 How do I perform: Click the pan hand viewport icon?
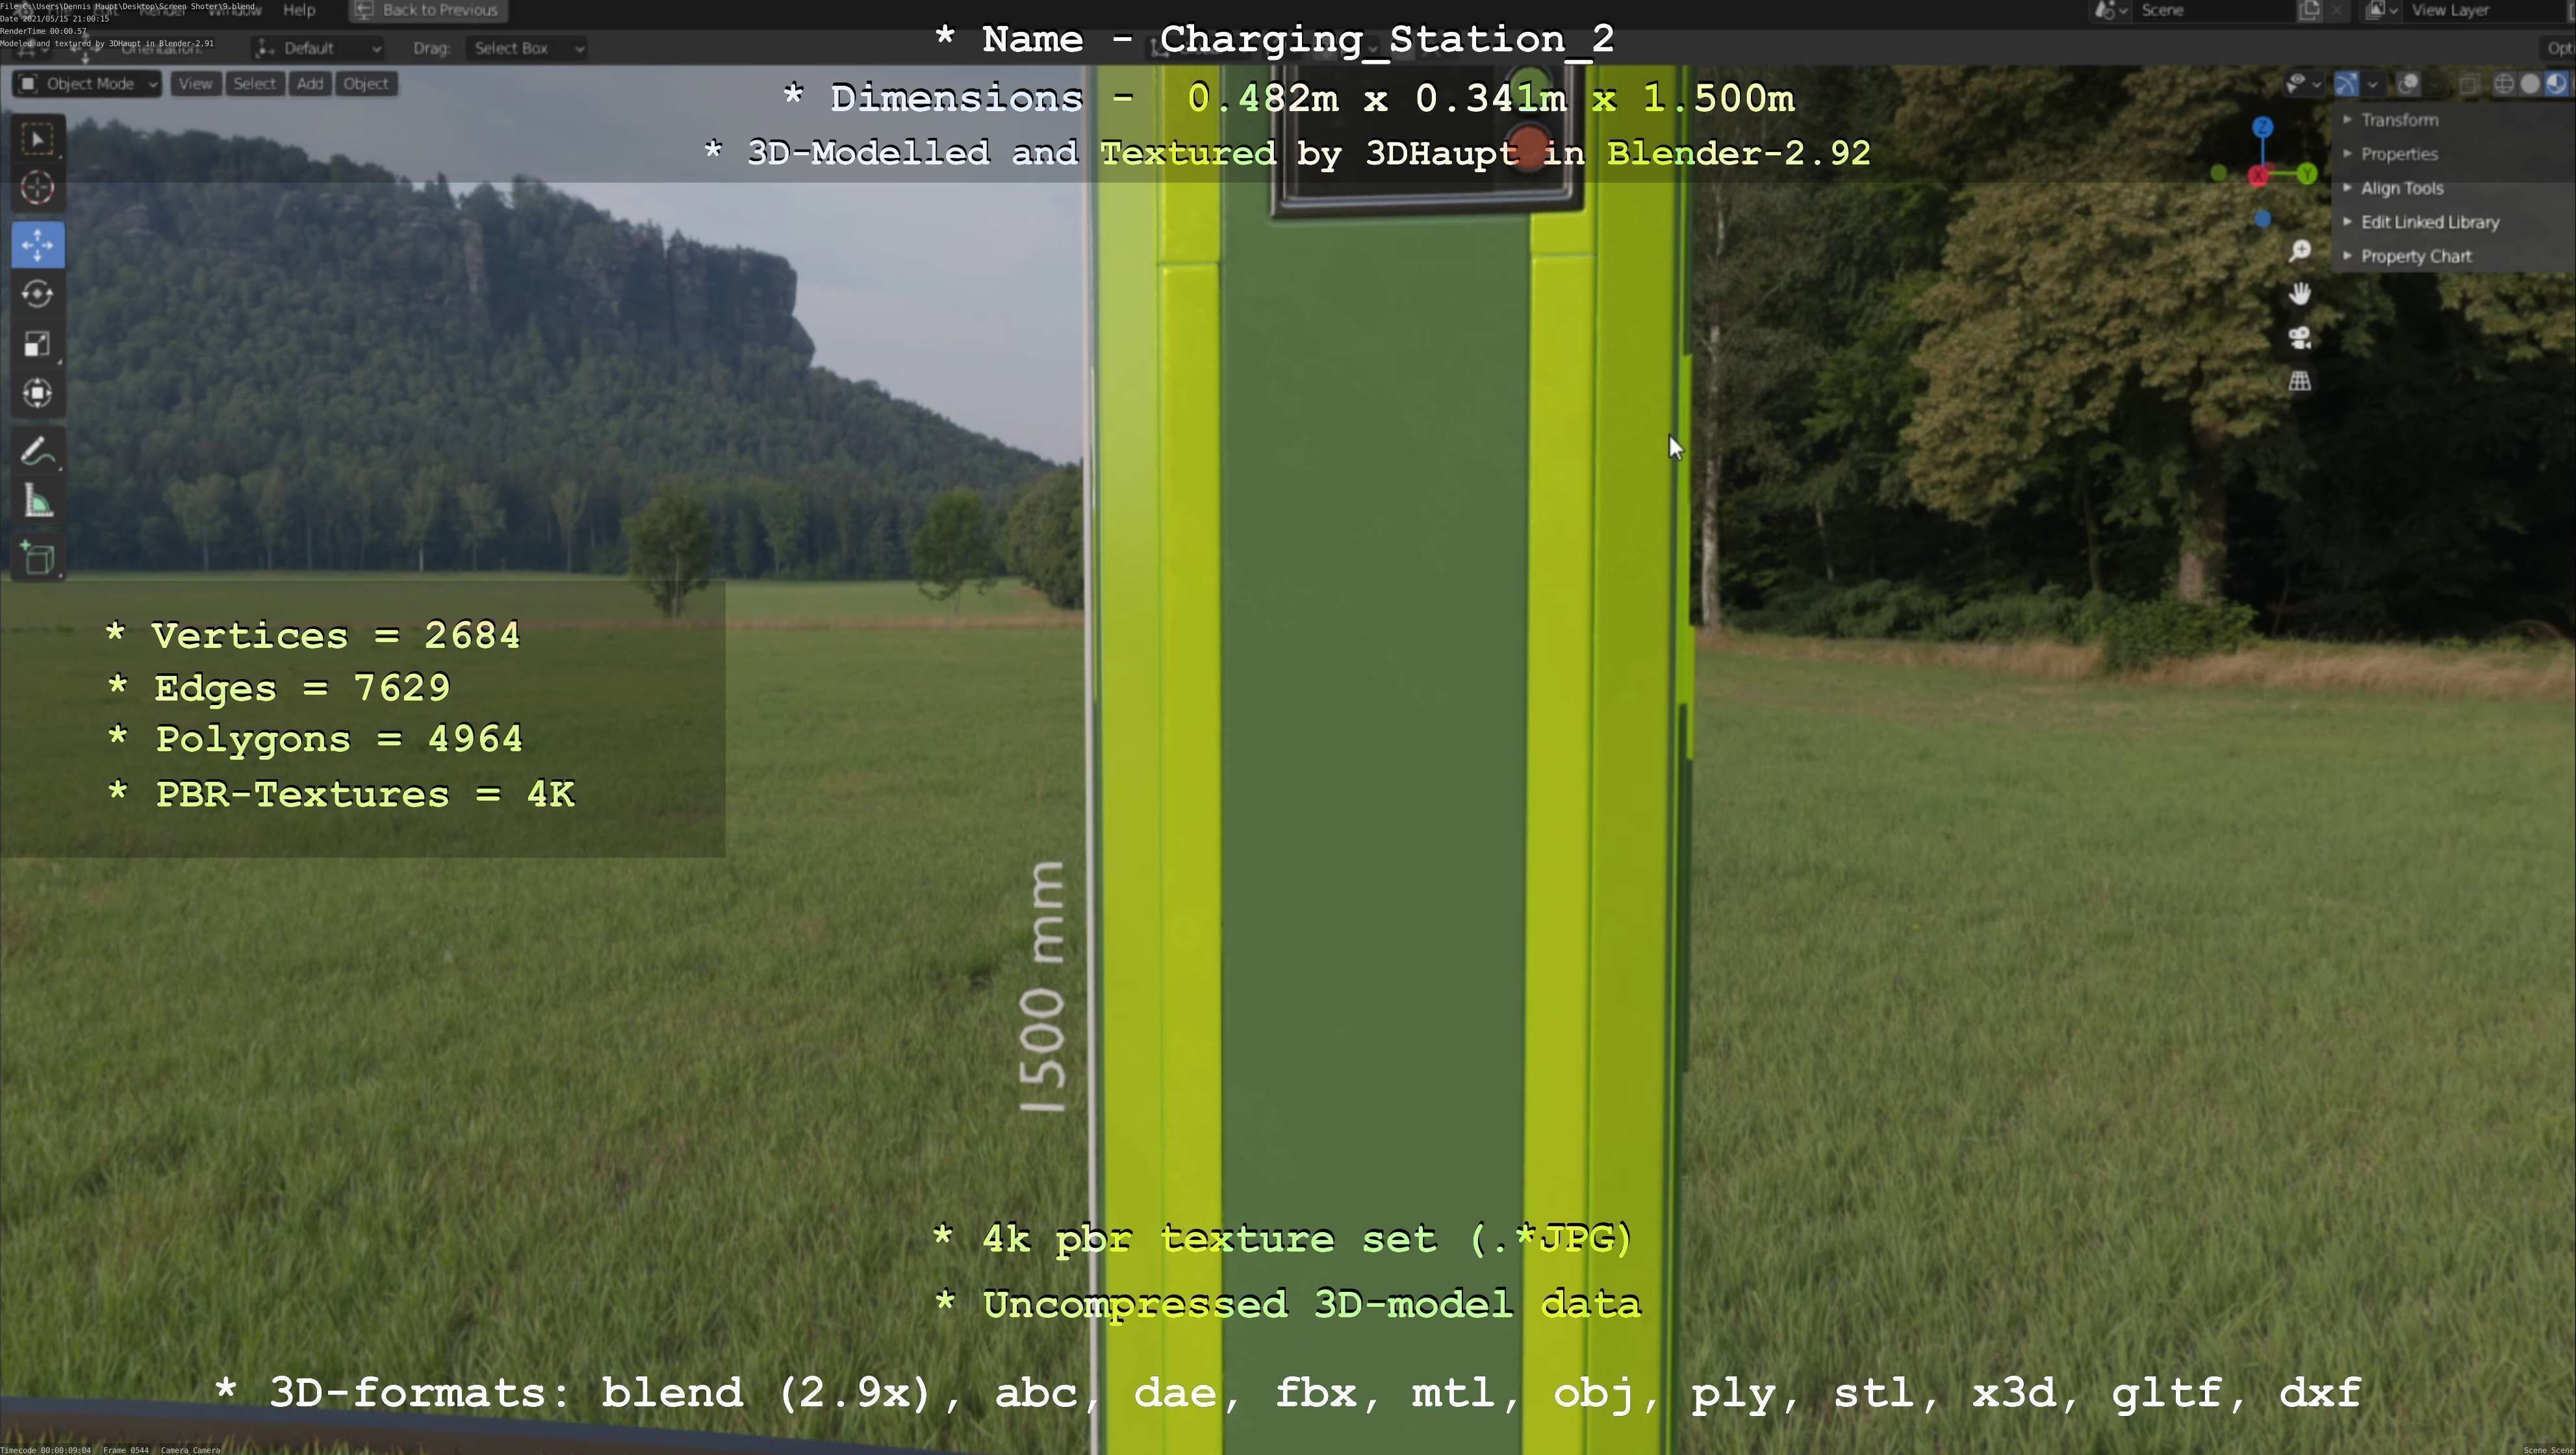[2300, 294]
